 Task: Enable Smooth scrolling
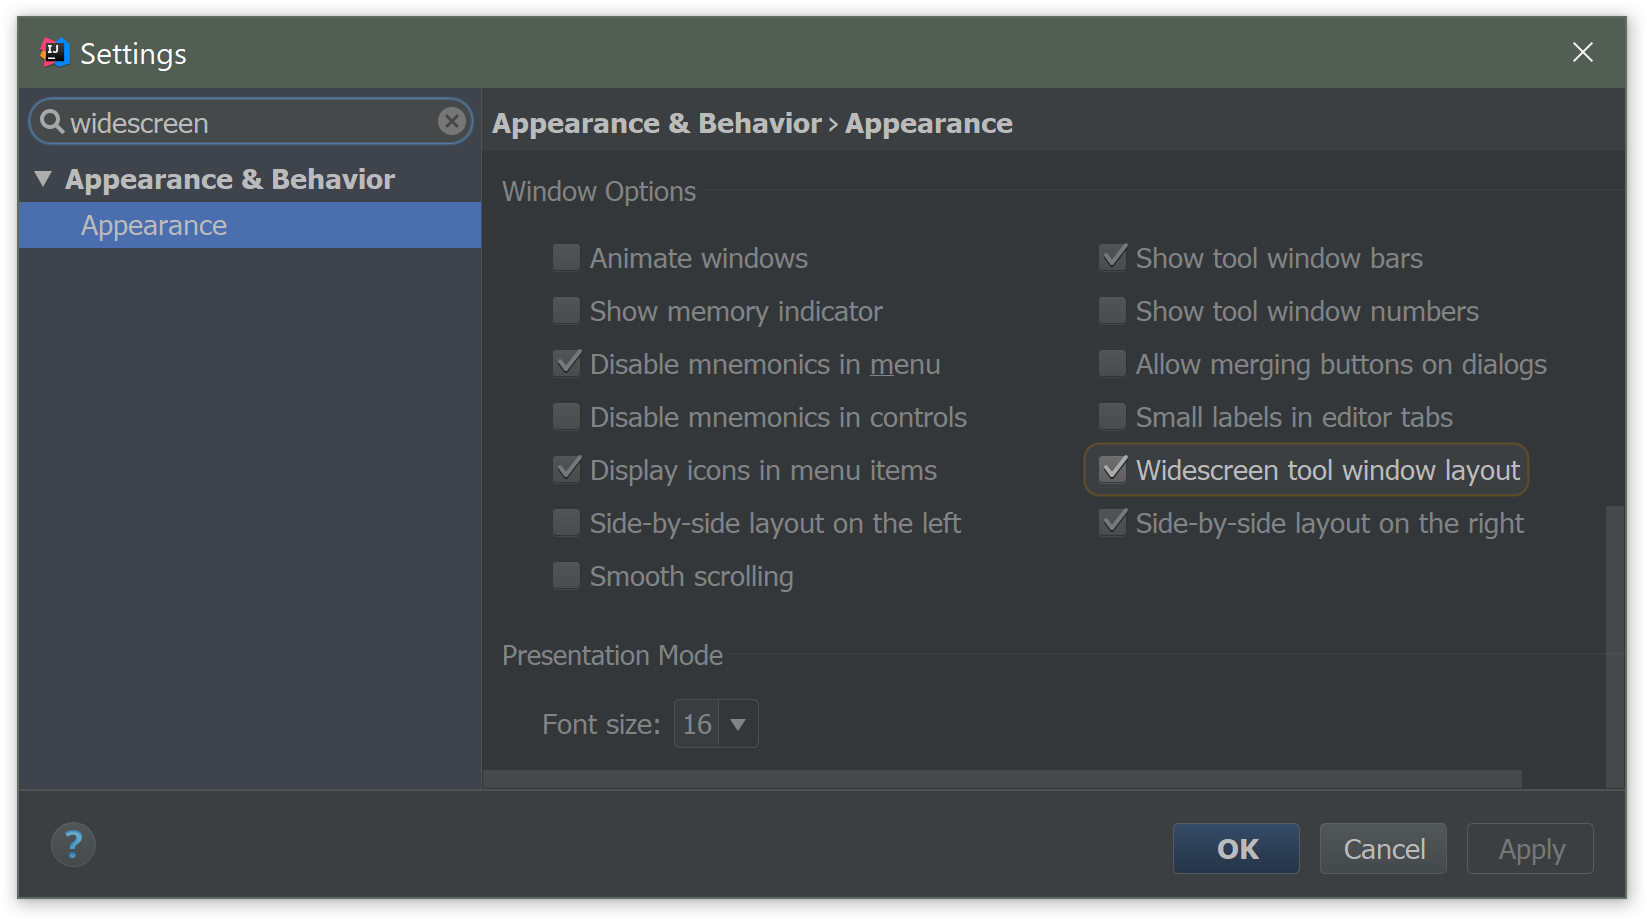(x=566, y=576)
